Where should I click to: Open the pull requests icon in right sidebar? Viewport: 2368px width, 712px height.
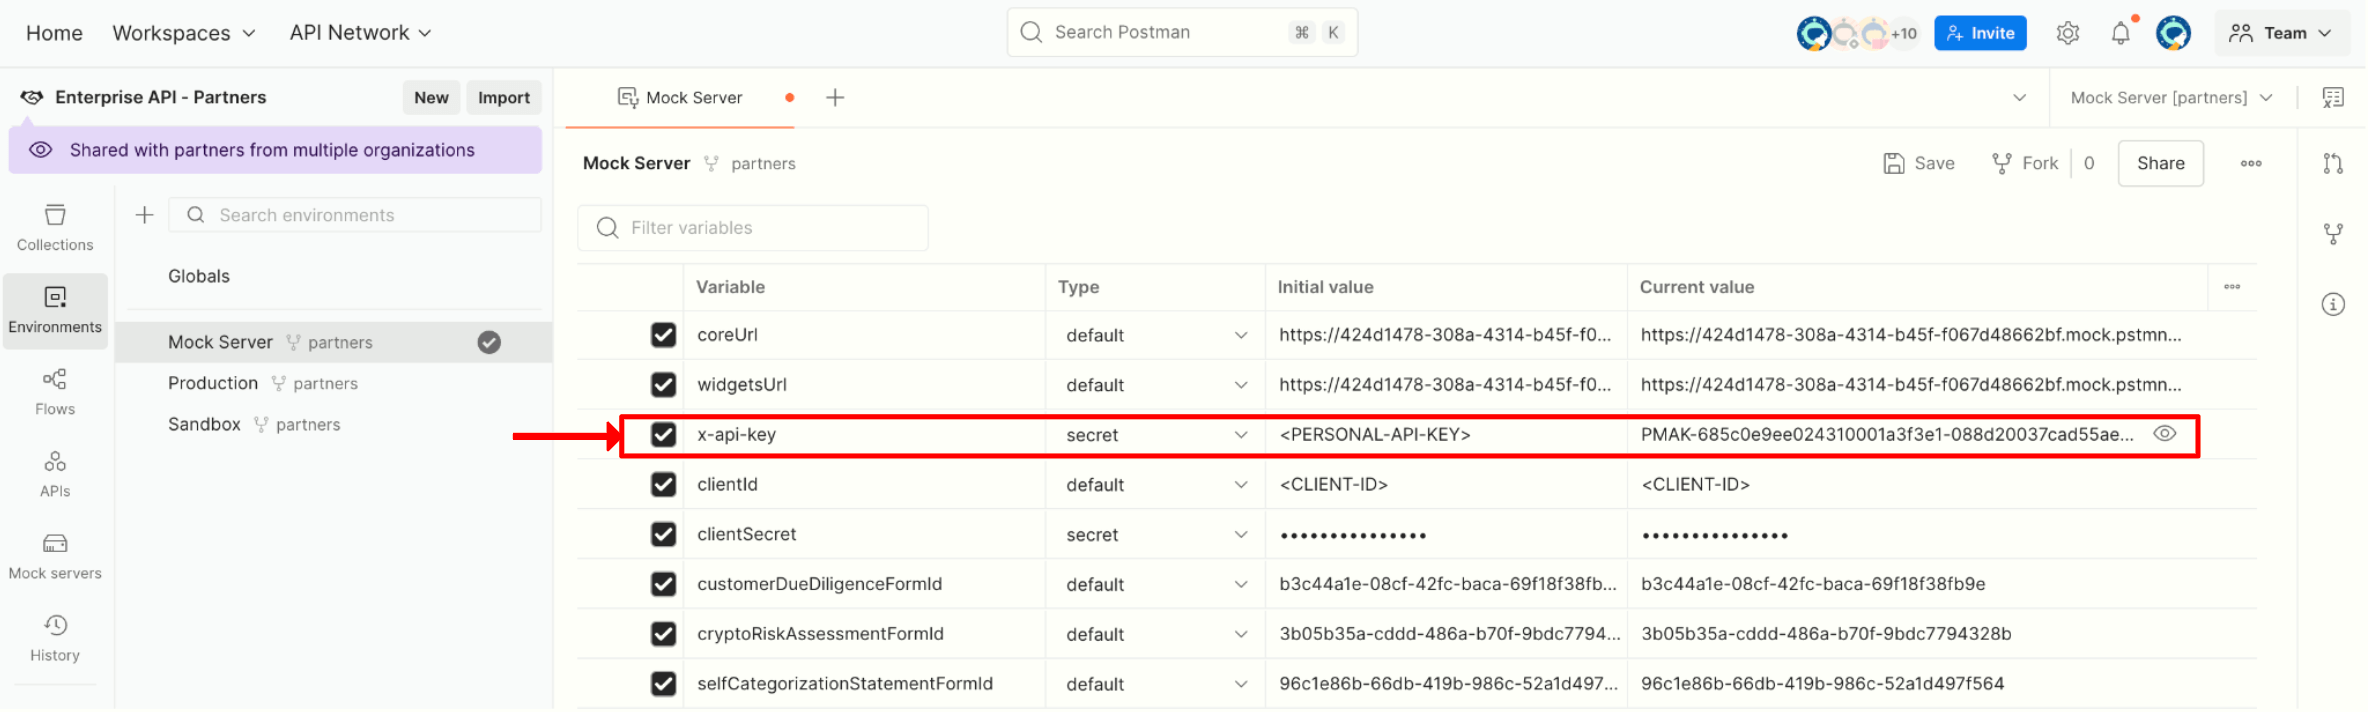(2333, 164)
